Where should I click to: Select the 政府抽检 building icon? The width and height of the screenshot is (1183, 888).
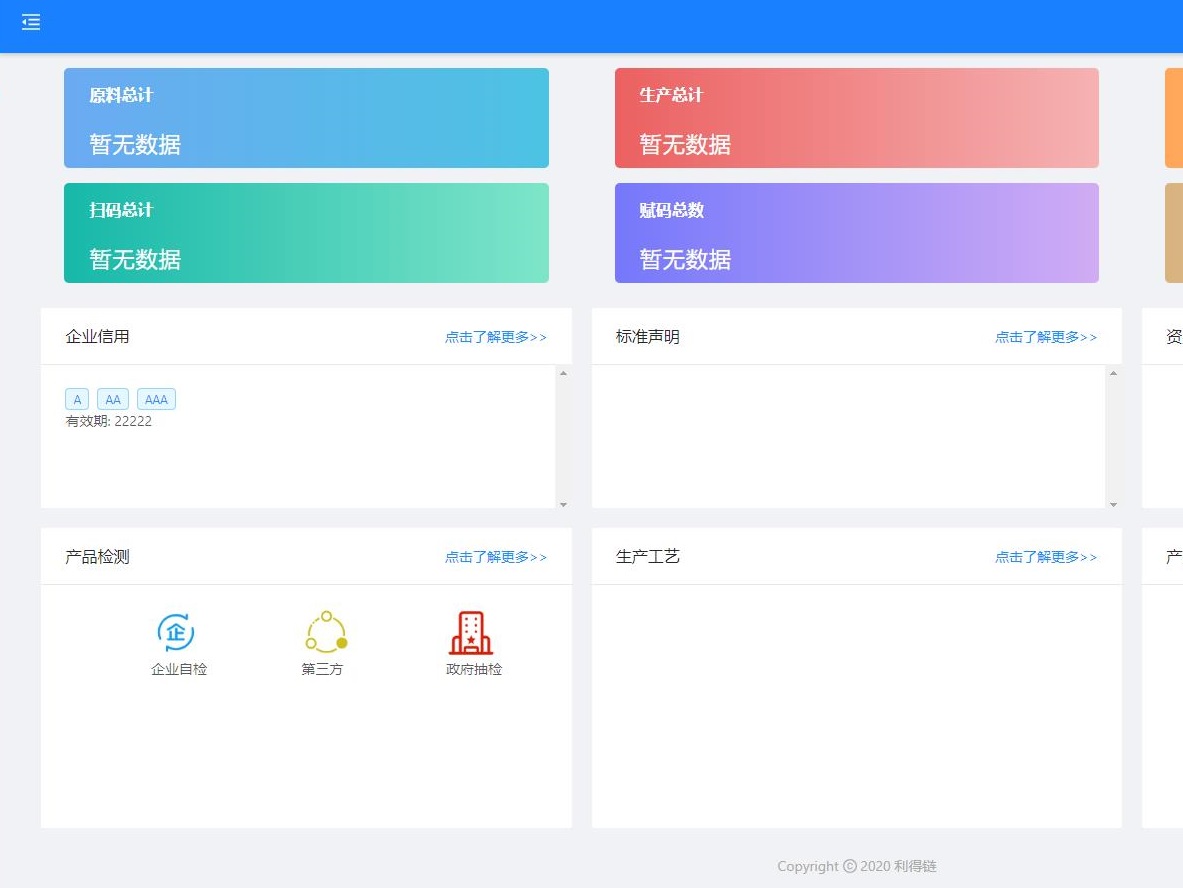tap(471, 632)
